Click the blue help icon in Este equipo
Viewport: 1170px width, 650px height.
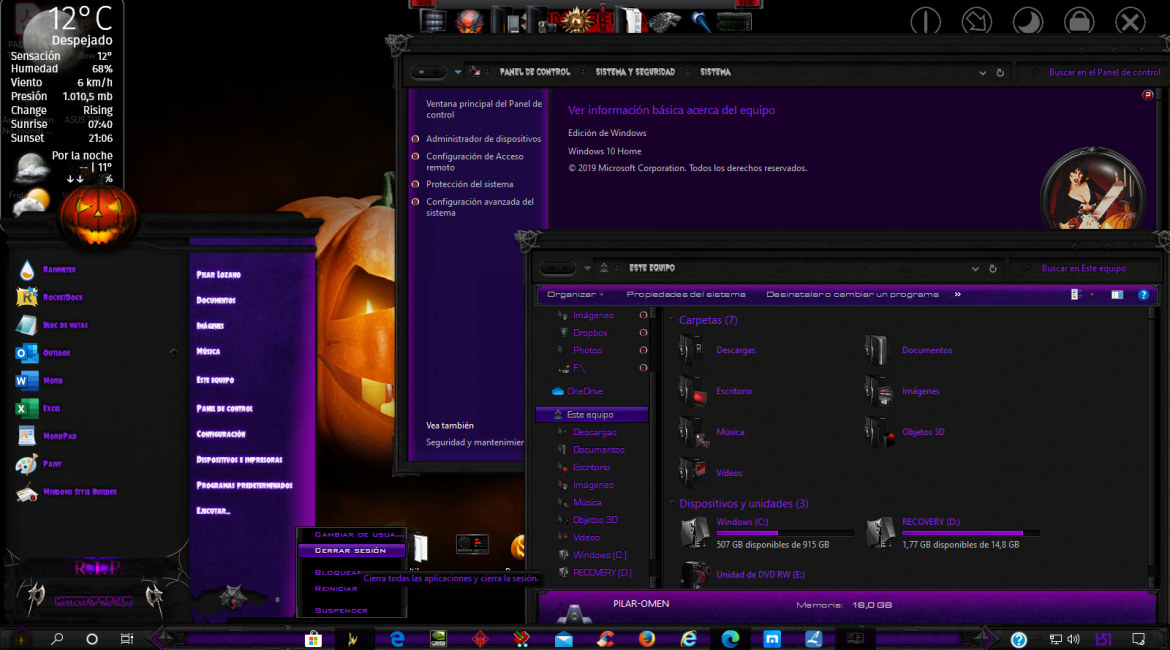(1143, 295)
